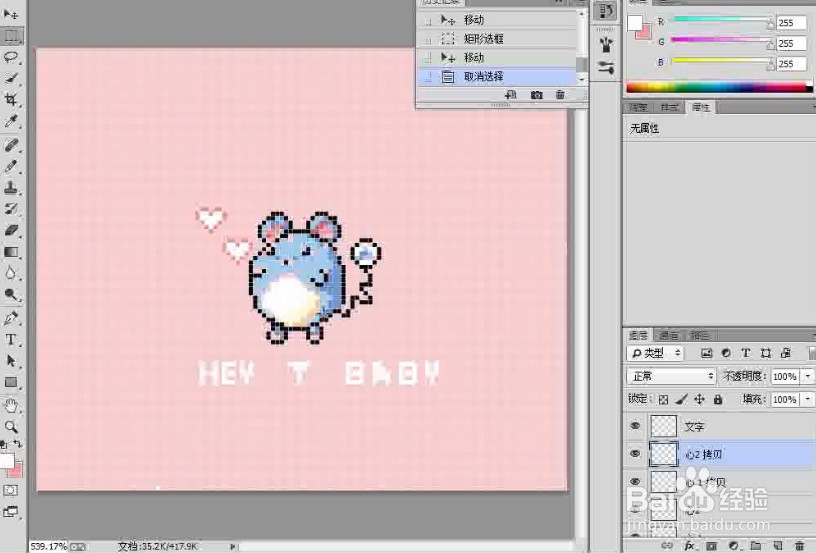Create new document from current history state
Image resolution: width=816 pixels, height=553 pixels.
511,95
